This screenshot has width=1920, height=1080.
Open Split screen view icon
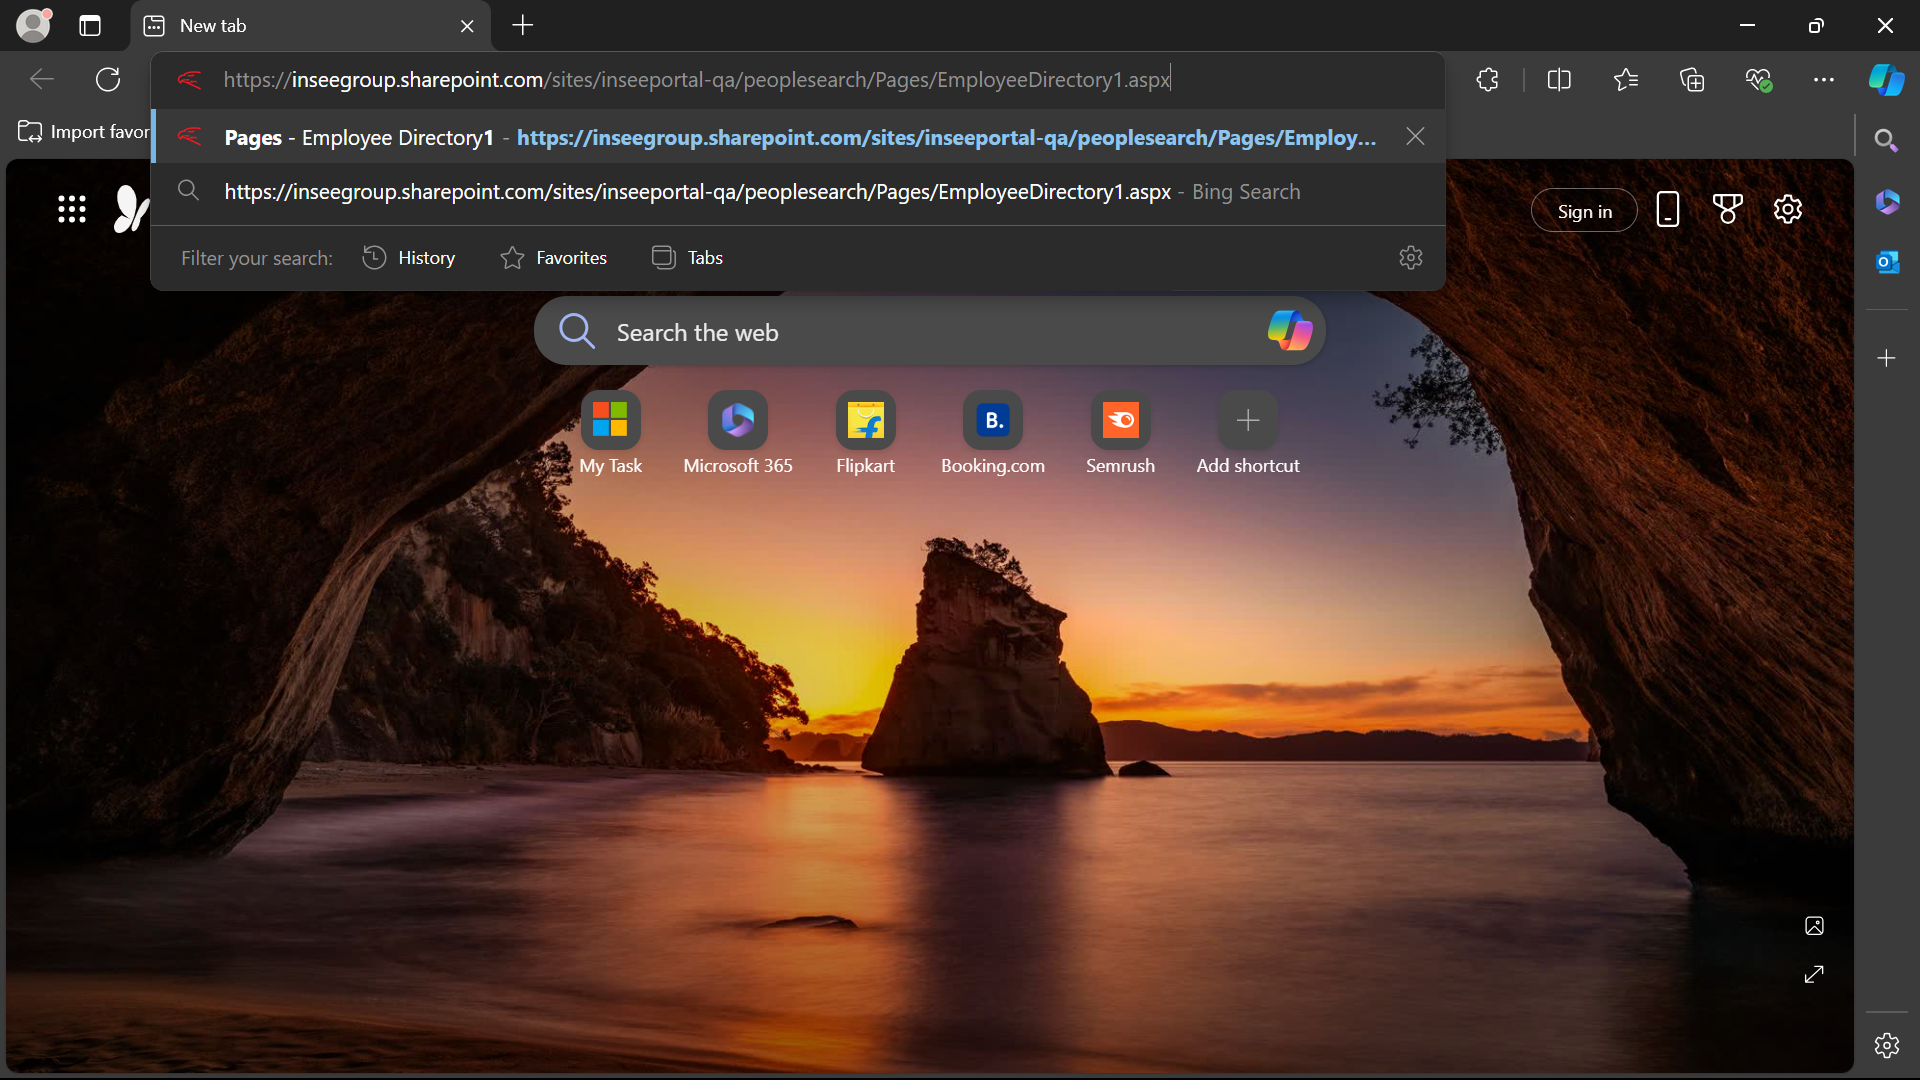pos(1559,80)
